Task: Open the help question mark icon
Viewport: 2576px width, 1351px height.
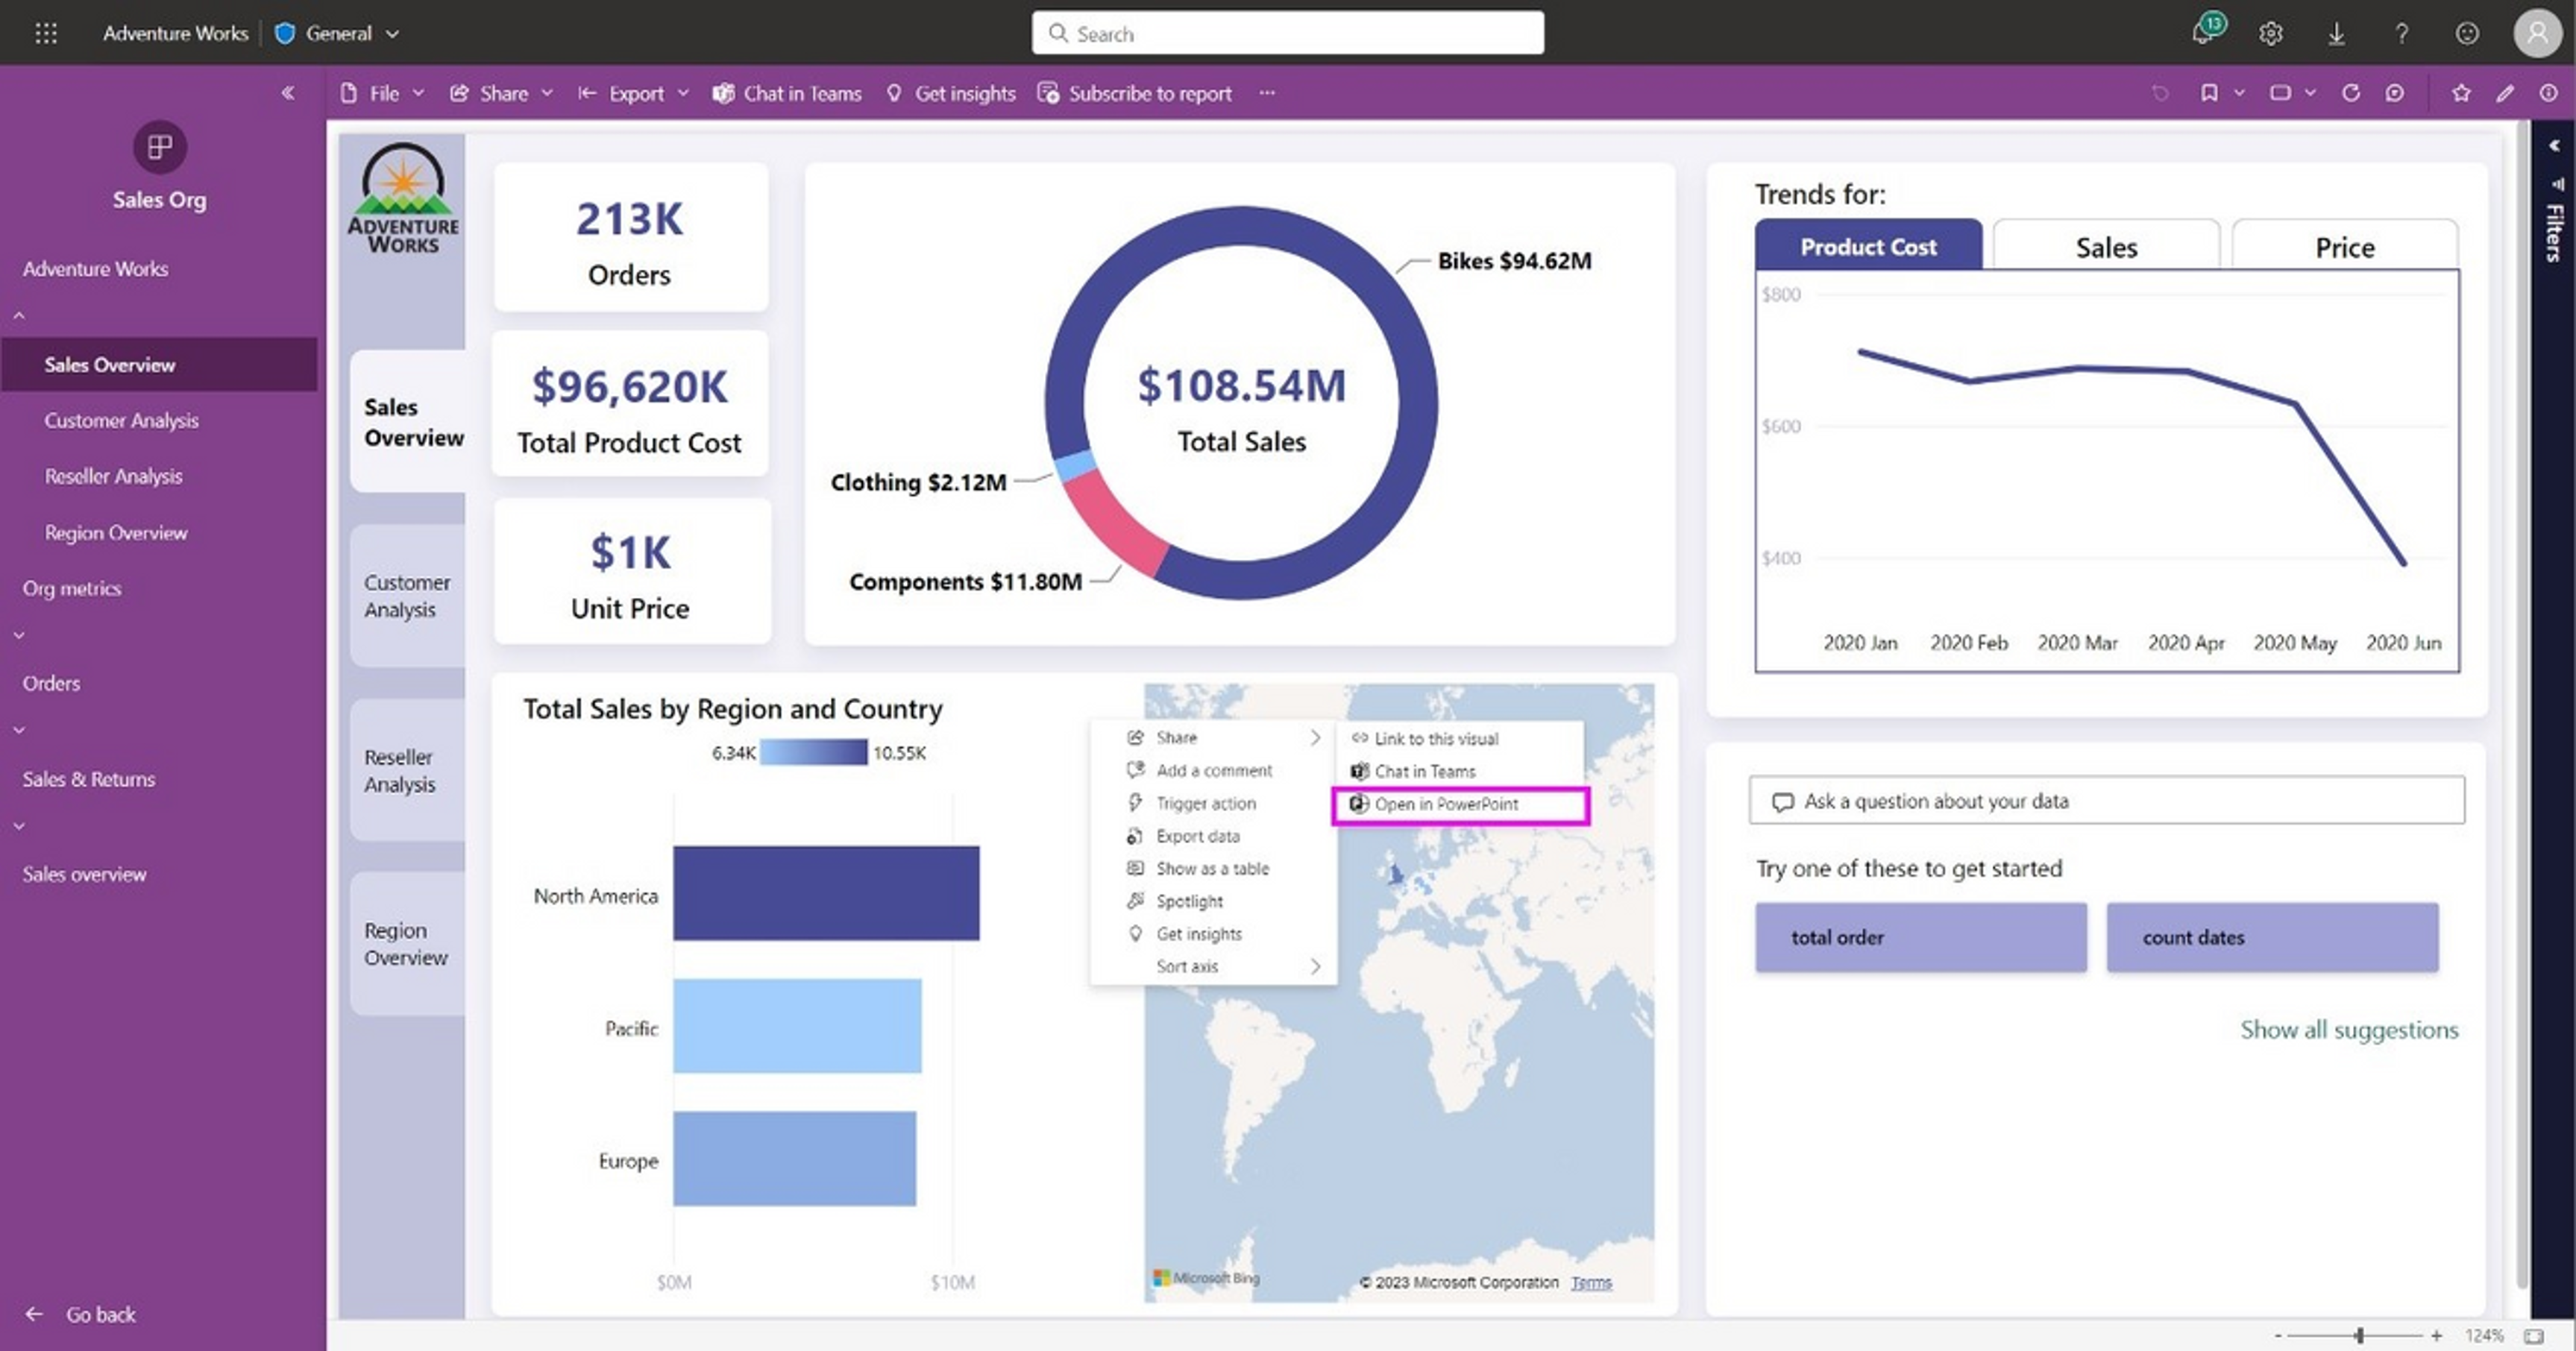Action: [x=2401, y=33]
